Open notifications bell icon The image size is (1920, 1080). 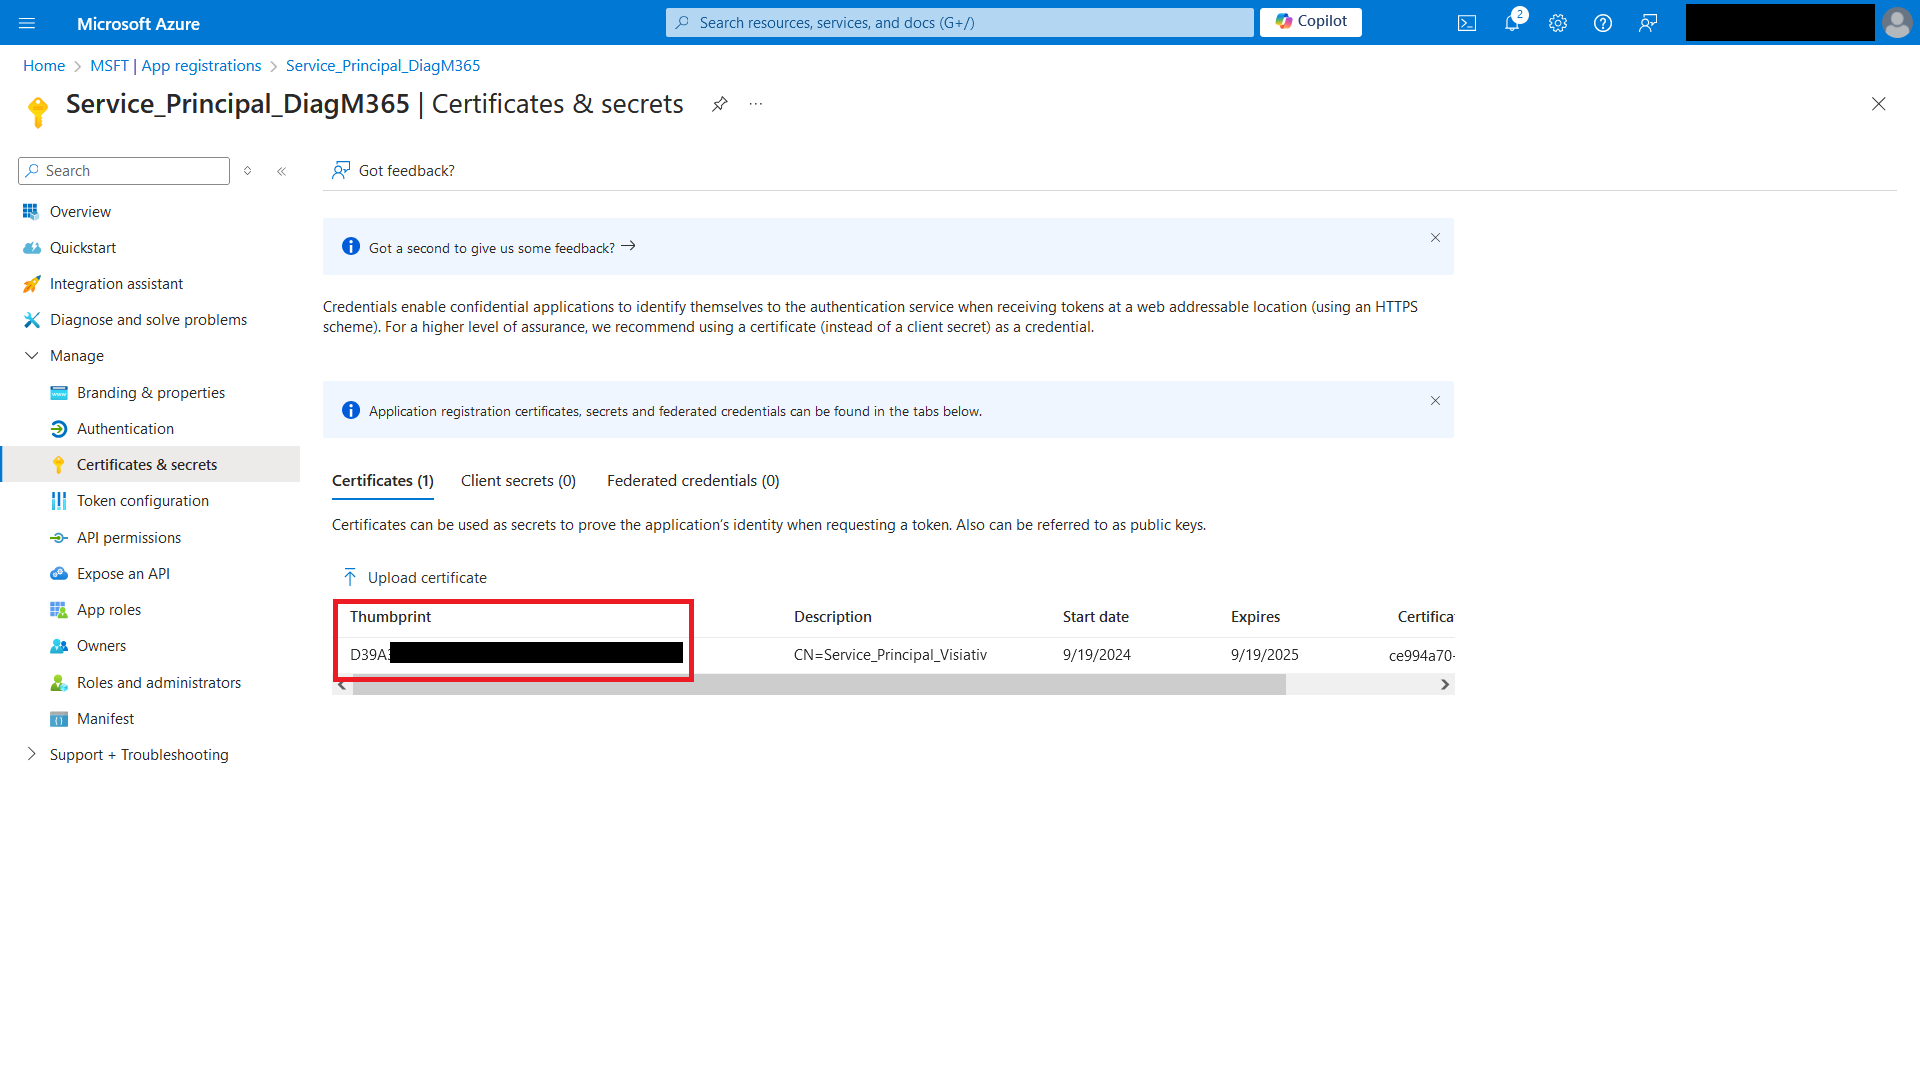click(1512, 23)
